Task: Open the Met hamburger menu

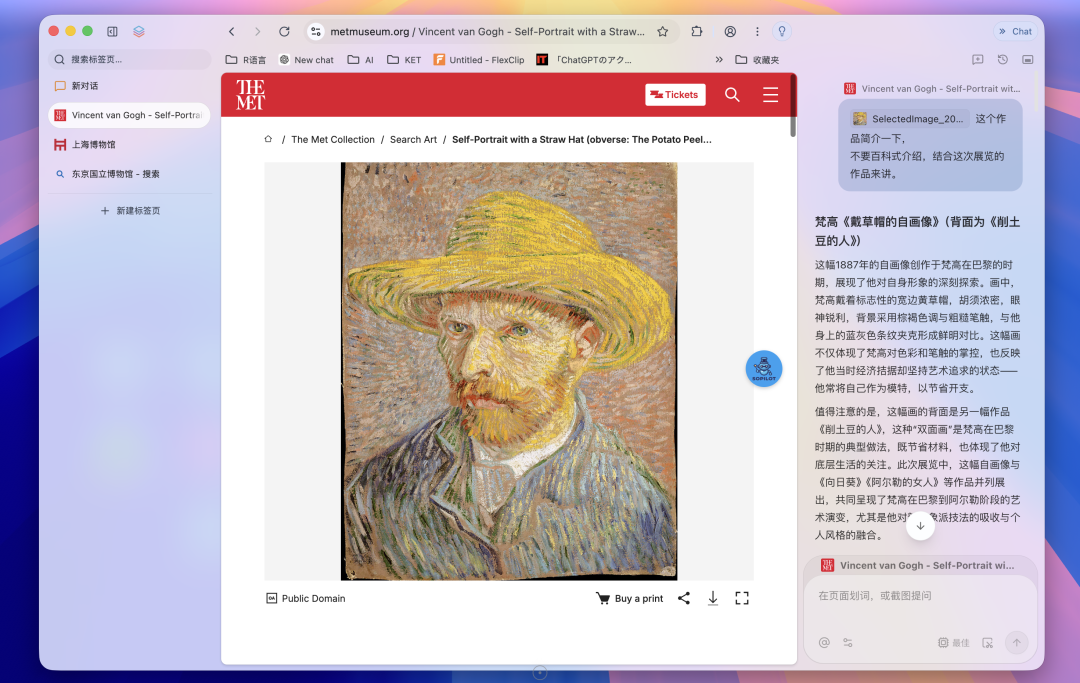Action: click(x=771, y=94)
